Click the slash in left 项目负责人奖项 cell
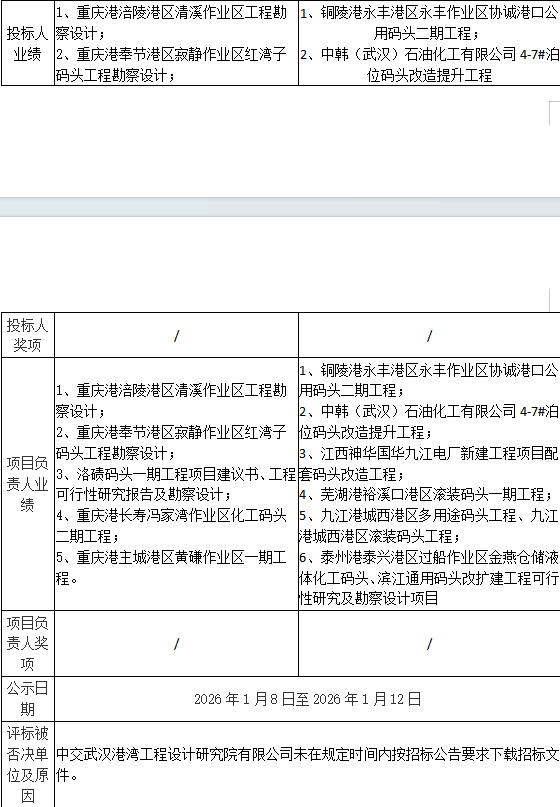Image resolution: width=560 pixels, height=807 pixels. [176, 644]
